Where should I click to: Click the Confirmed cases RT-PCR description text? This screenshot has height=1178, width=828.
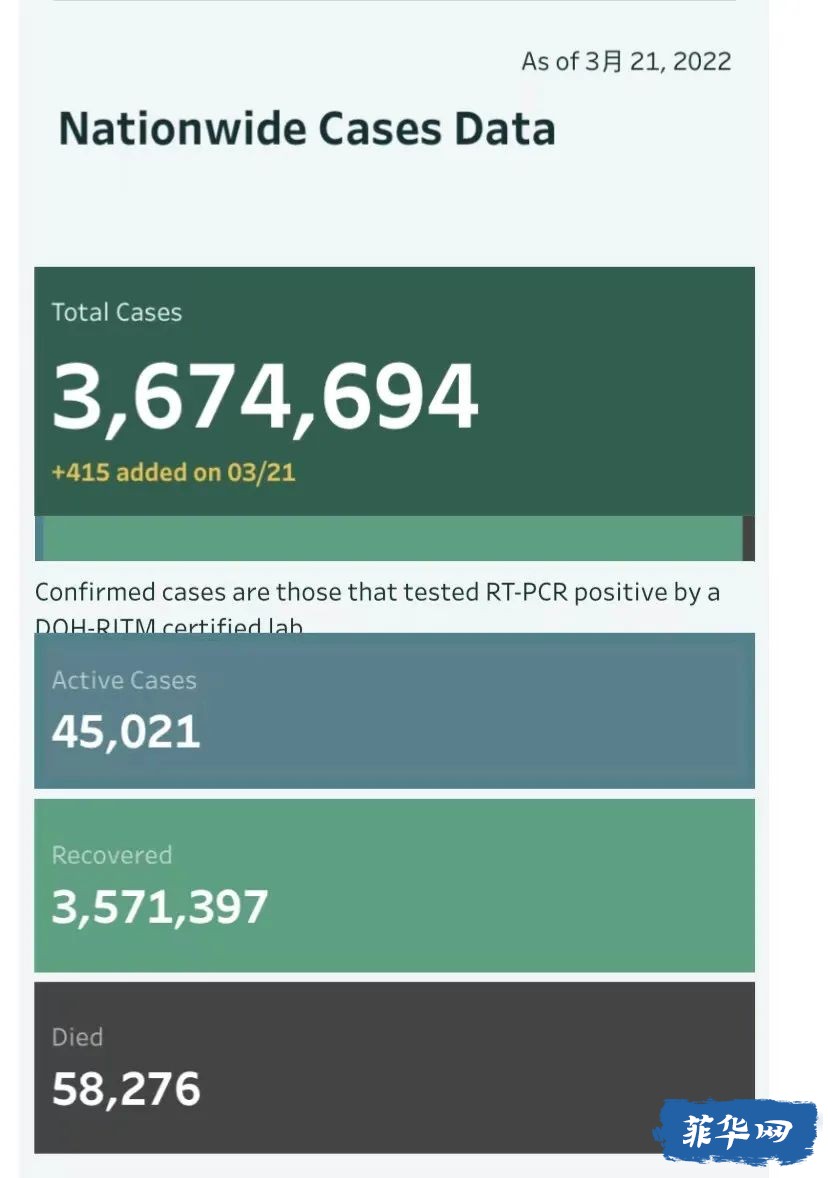377,608
